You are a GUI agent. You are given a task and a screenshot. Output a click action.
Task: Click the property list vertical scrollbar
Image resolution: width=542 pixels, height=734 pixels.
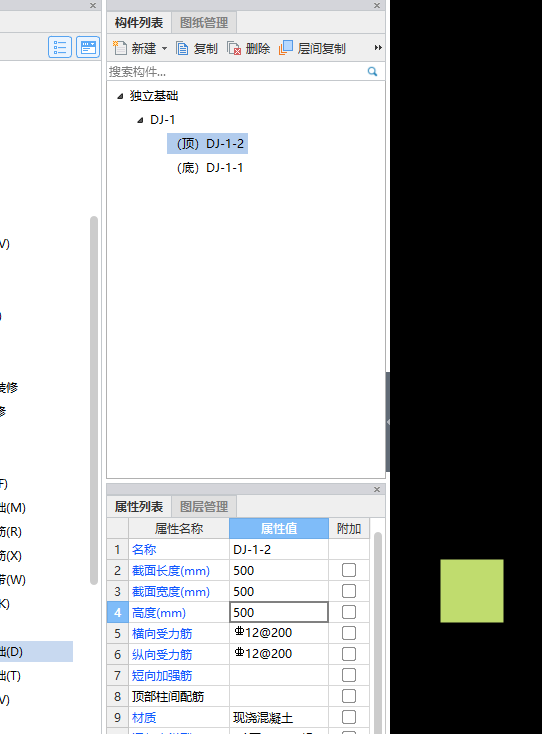[378, 632]
